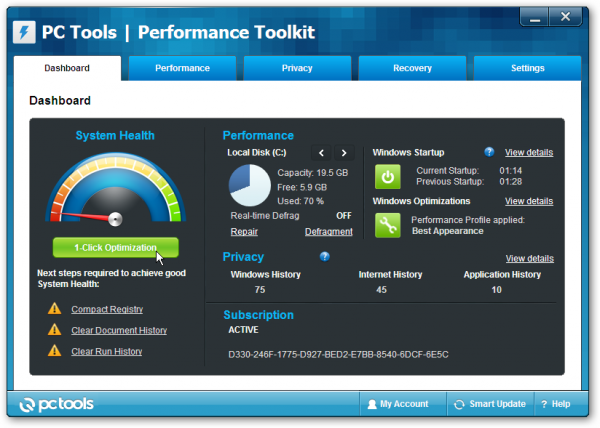
Task: Open Windows Startup blue help icon
Action: click(489, 152)
